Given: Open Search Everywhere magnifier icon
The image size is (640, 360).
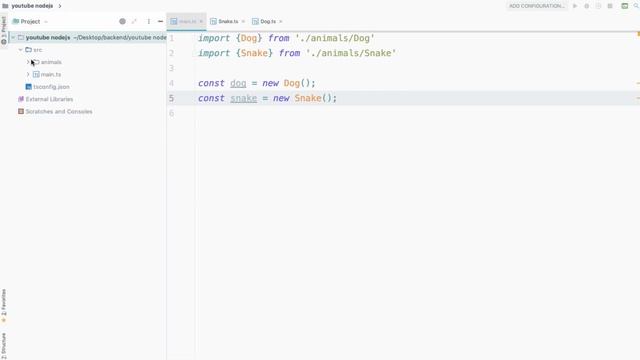Looking at the screenshot, I should click(636, 6).
